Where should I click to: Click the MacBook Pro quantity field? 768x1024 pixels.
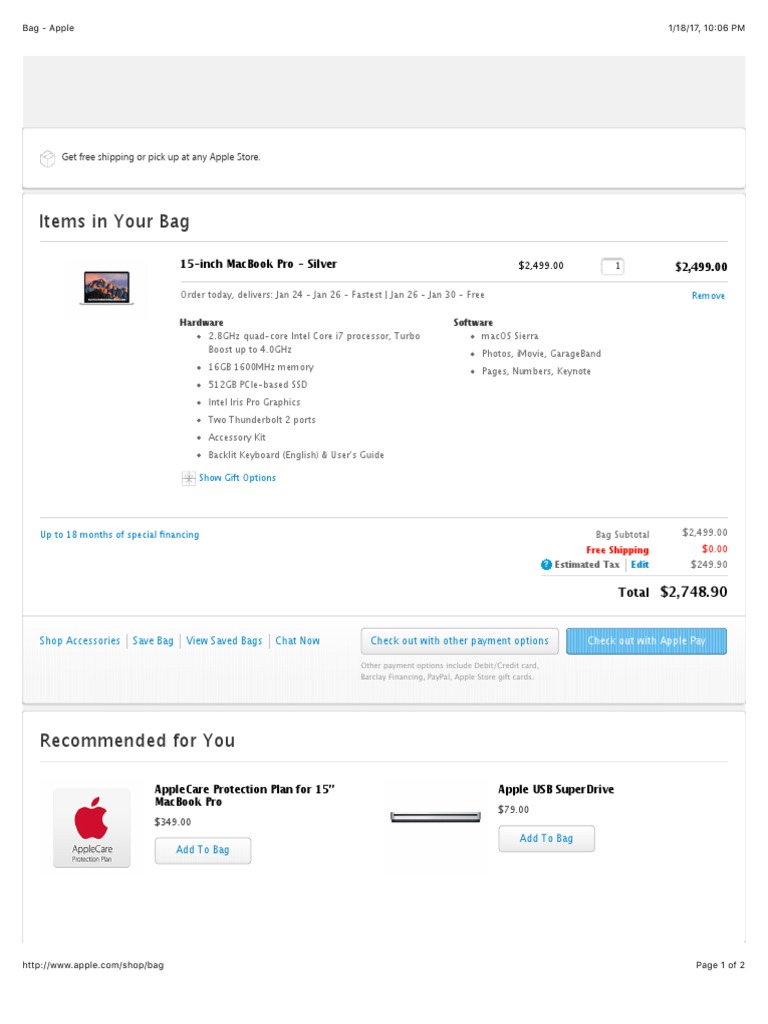[x=612, y=266]
